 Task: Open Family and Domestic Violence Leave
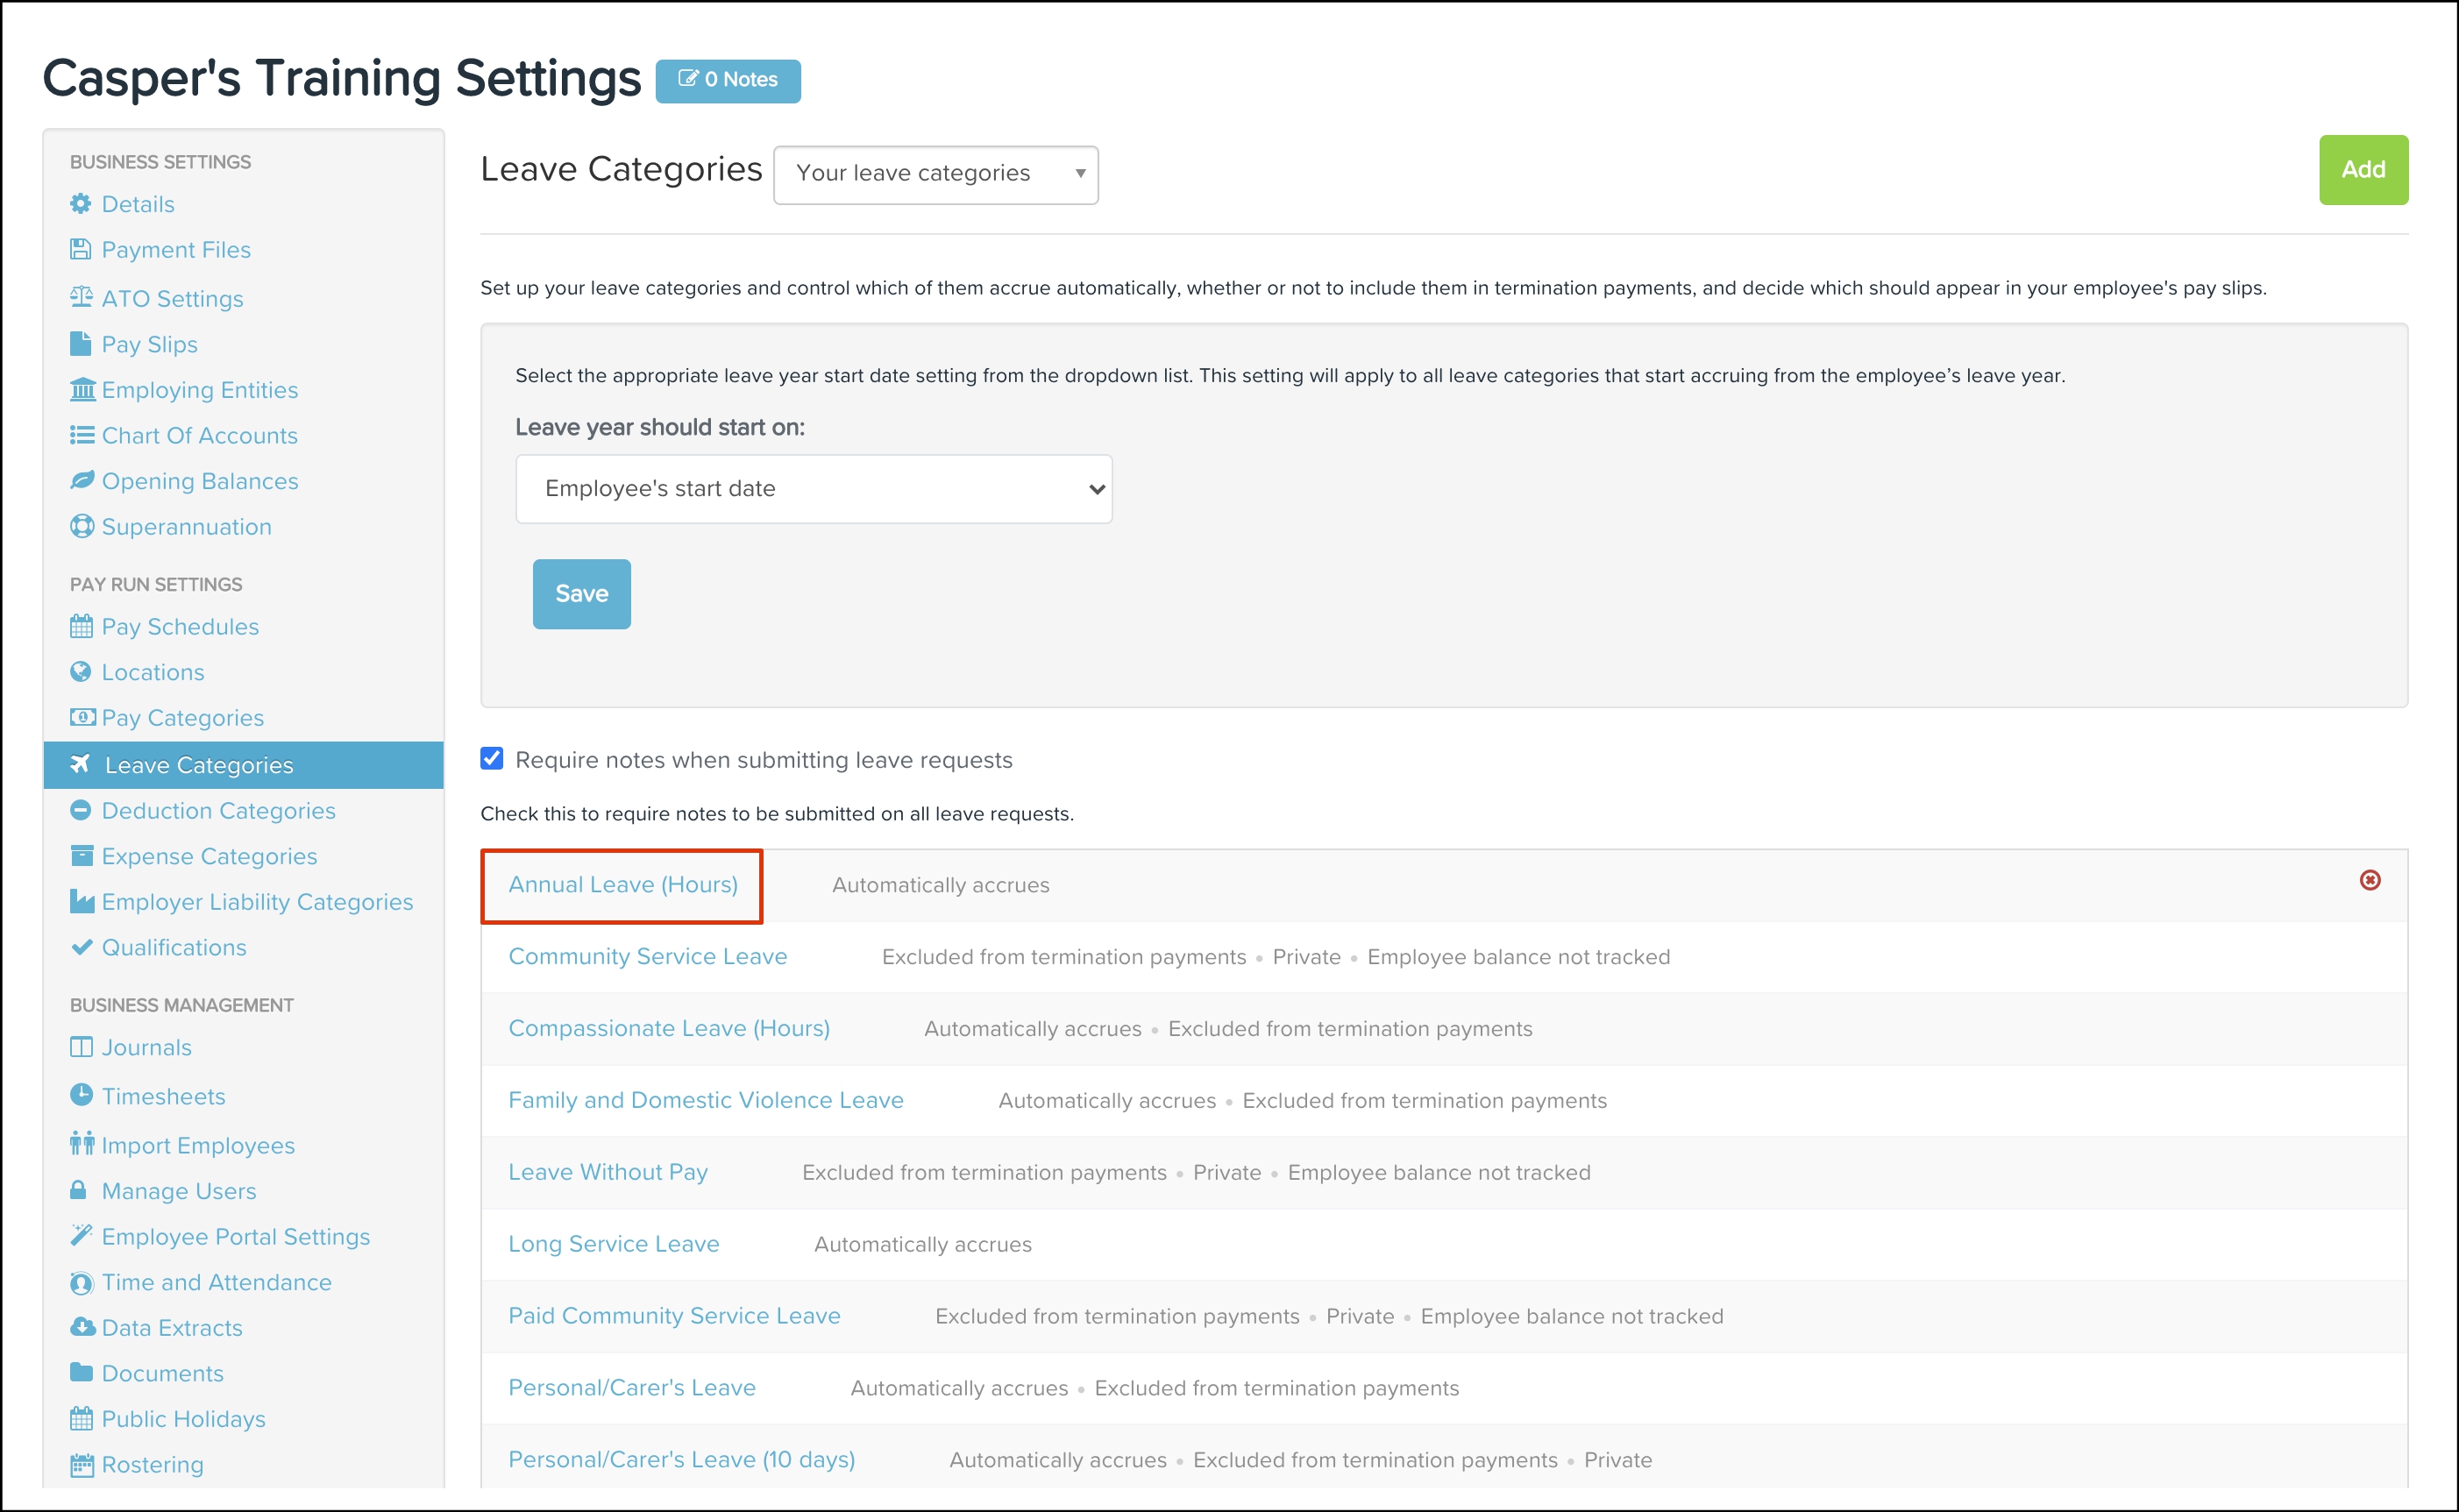pyautogui.click(x=705, y=1100)
